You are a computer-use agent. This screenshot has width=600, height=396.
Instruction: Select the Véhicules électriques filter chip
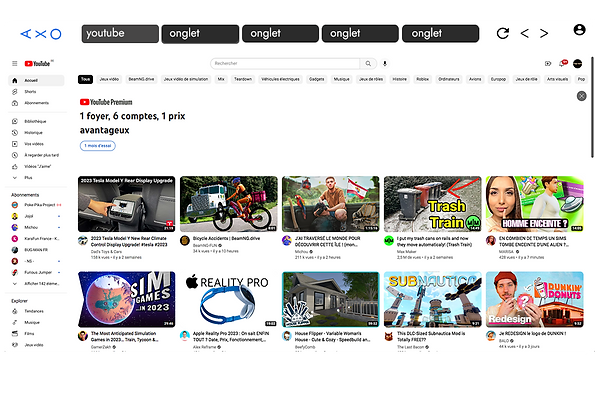(280, 79)
